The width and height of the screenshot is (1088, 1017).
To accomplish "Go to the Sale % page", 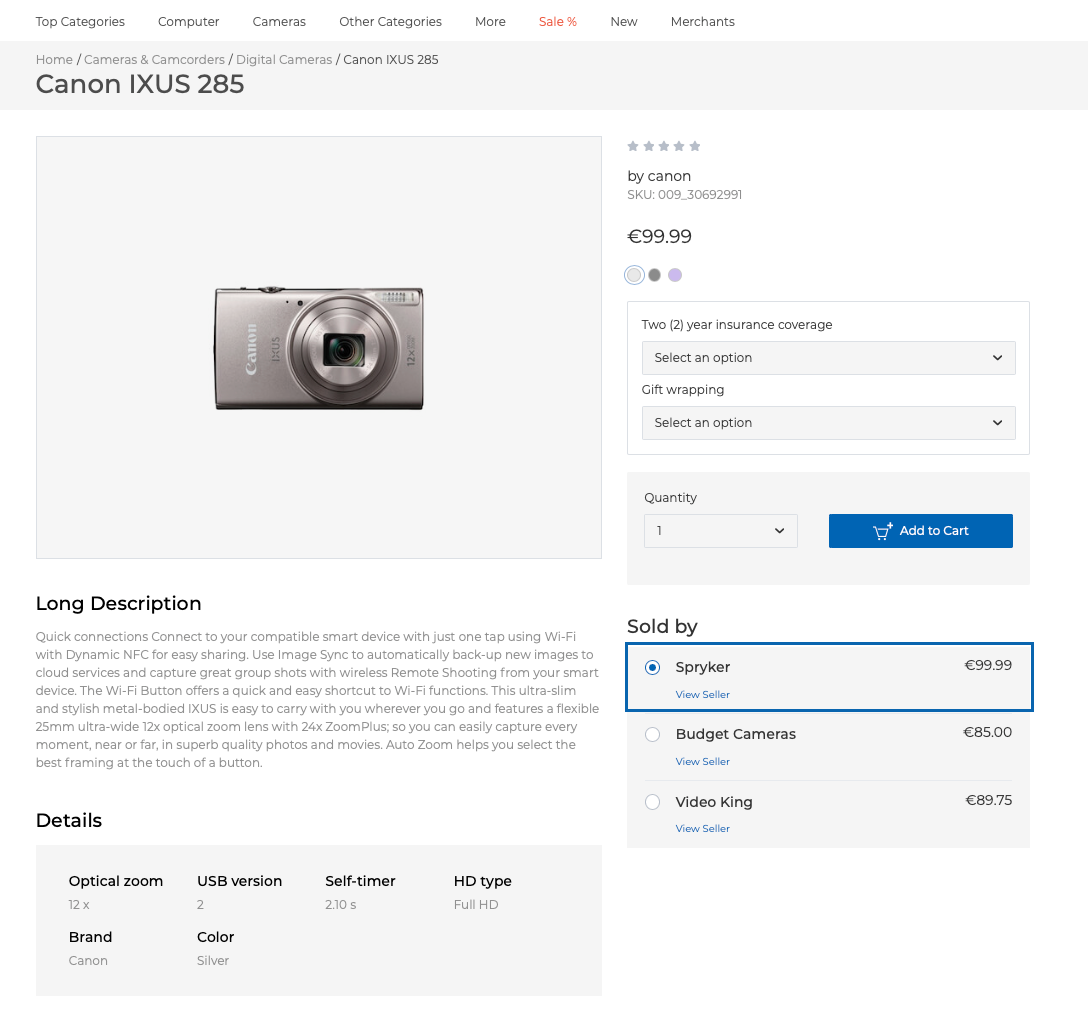I will click(558, 22).
